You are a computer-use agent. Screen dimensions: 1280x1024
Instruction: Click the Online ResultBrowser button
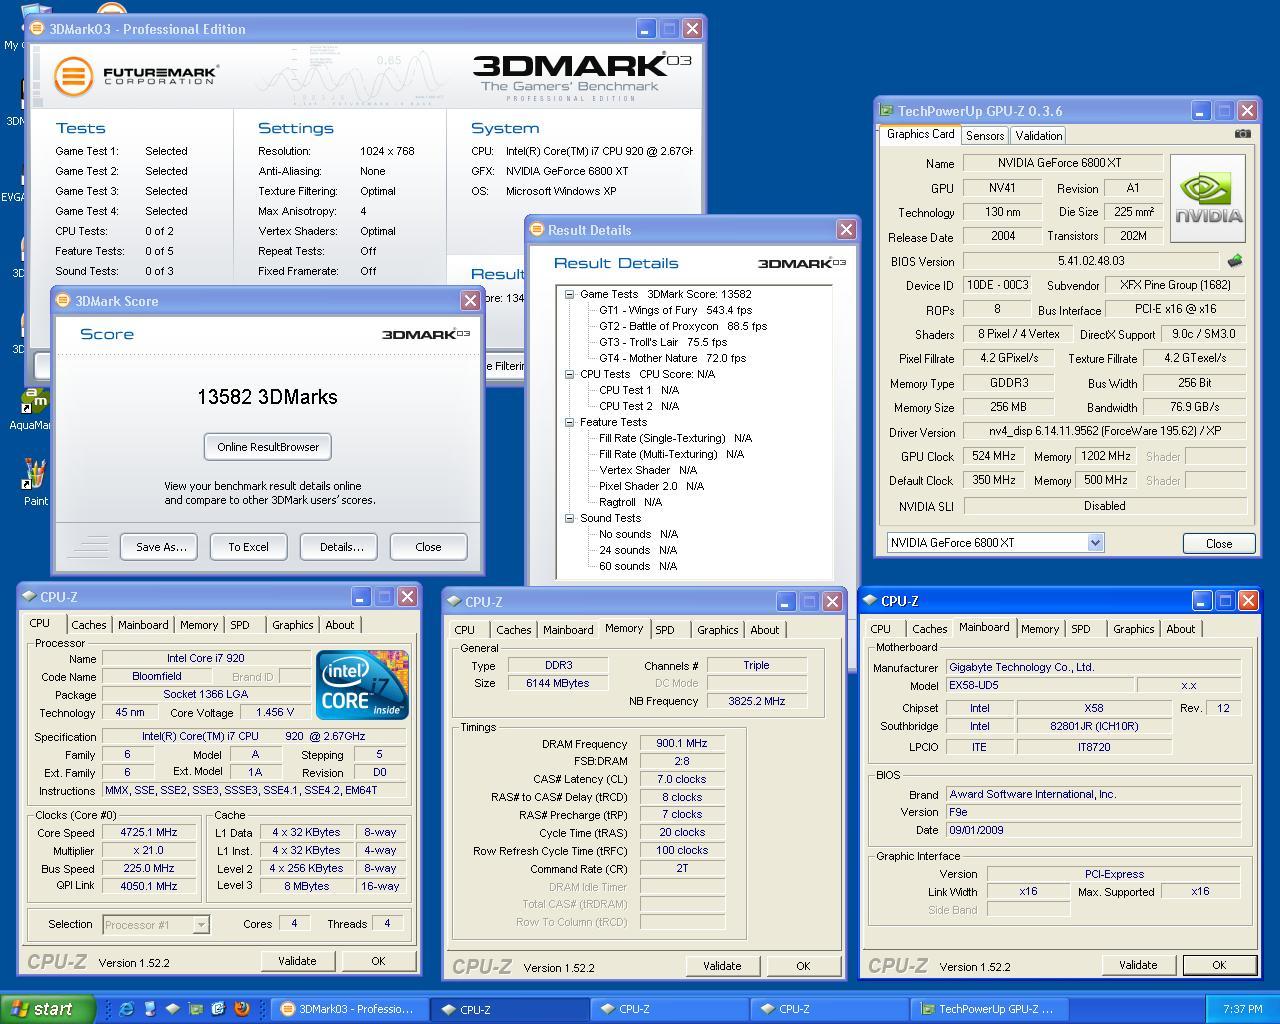click(x=268, y=447)
